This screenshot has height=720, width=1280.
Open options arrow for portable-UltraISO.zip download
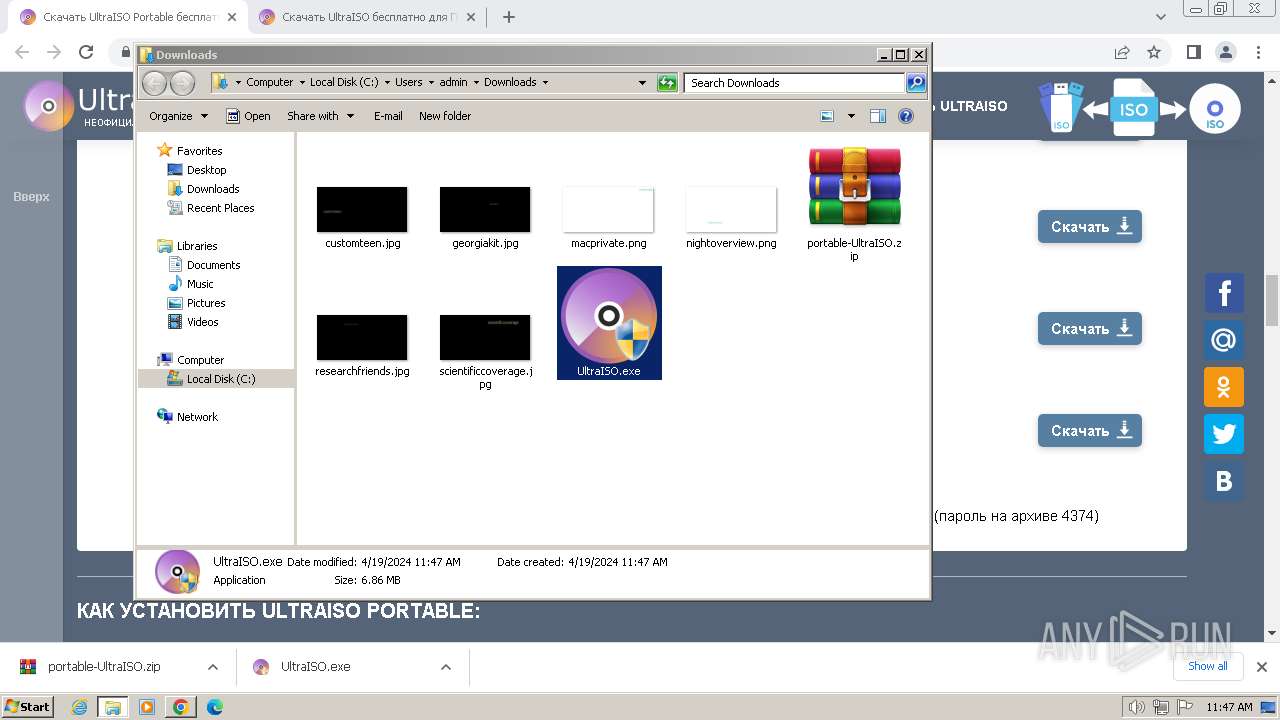[213, 667]
